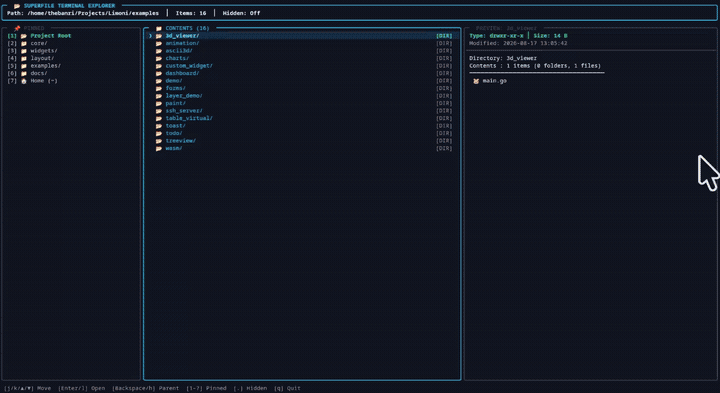Click the folder icon beside 3d_viewer/

pyautogui.click(x=159, y=36)
